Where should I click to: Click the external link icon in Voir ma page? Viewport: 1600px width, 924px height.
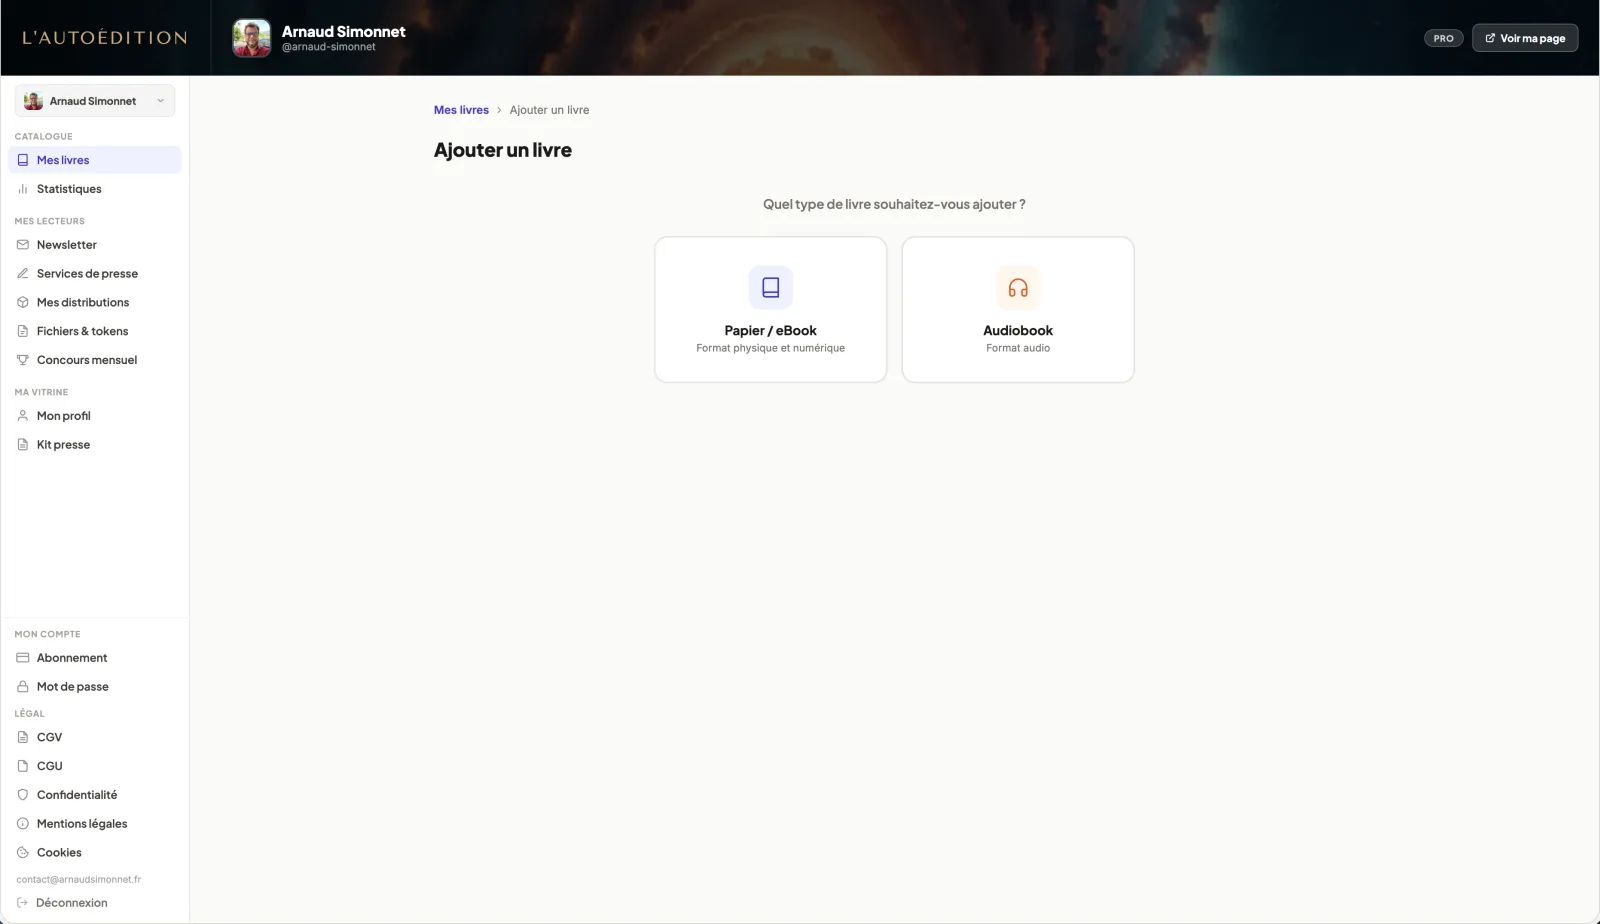[x=1490, y=38]
